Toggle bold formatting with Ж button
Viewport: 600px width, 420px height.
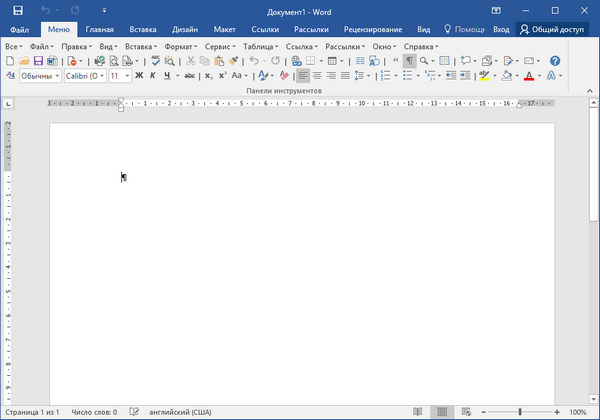(x=139, y=76)
